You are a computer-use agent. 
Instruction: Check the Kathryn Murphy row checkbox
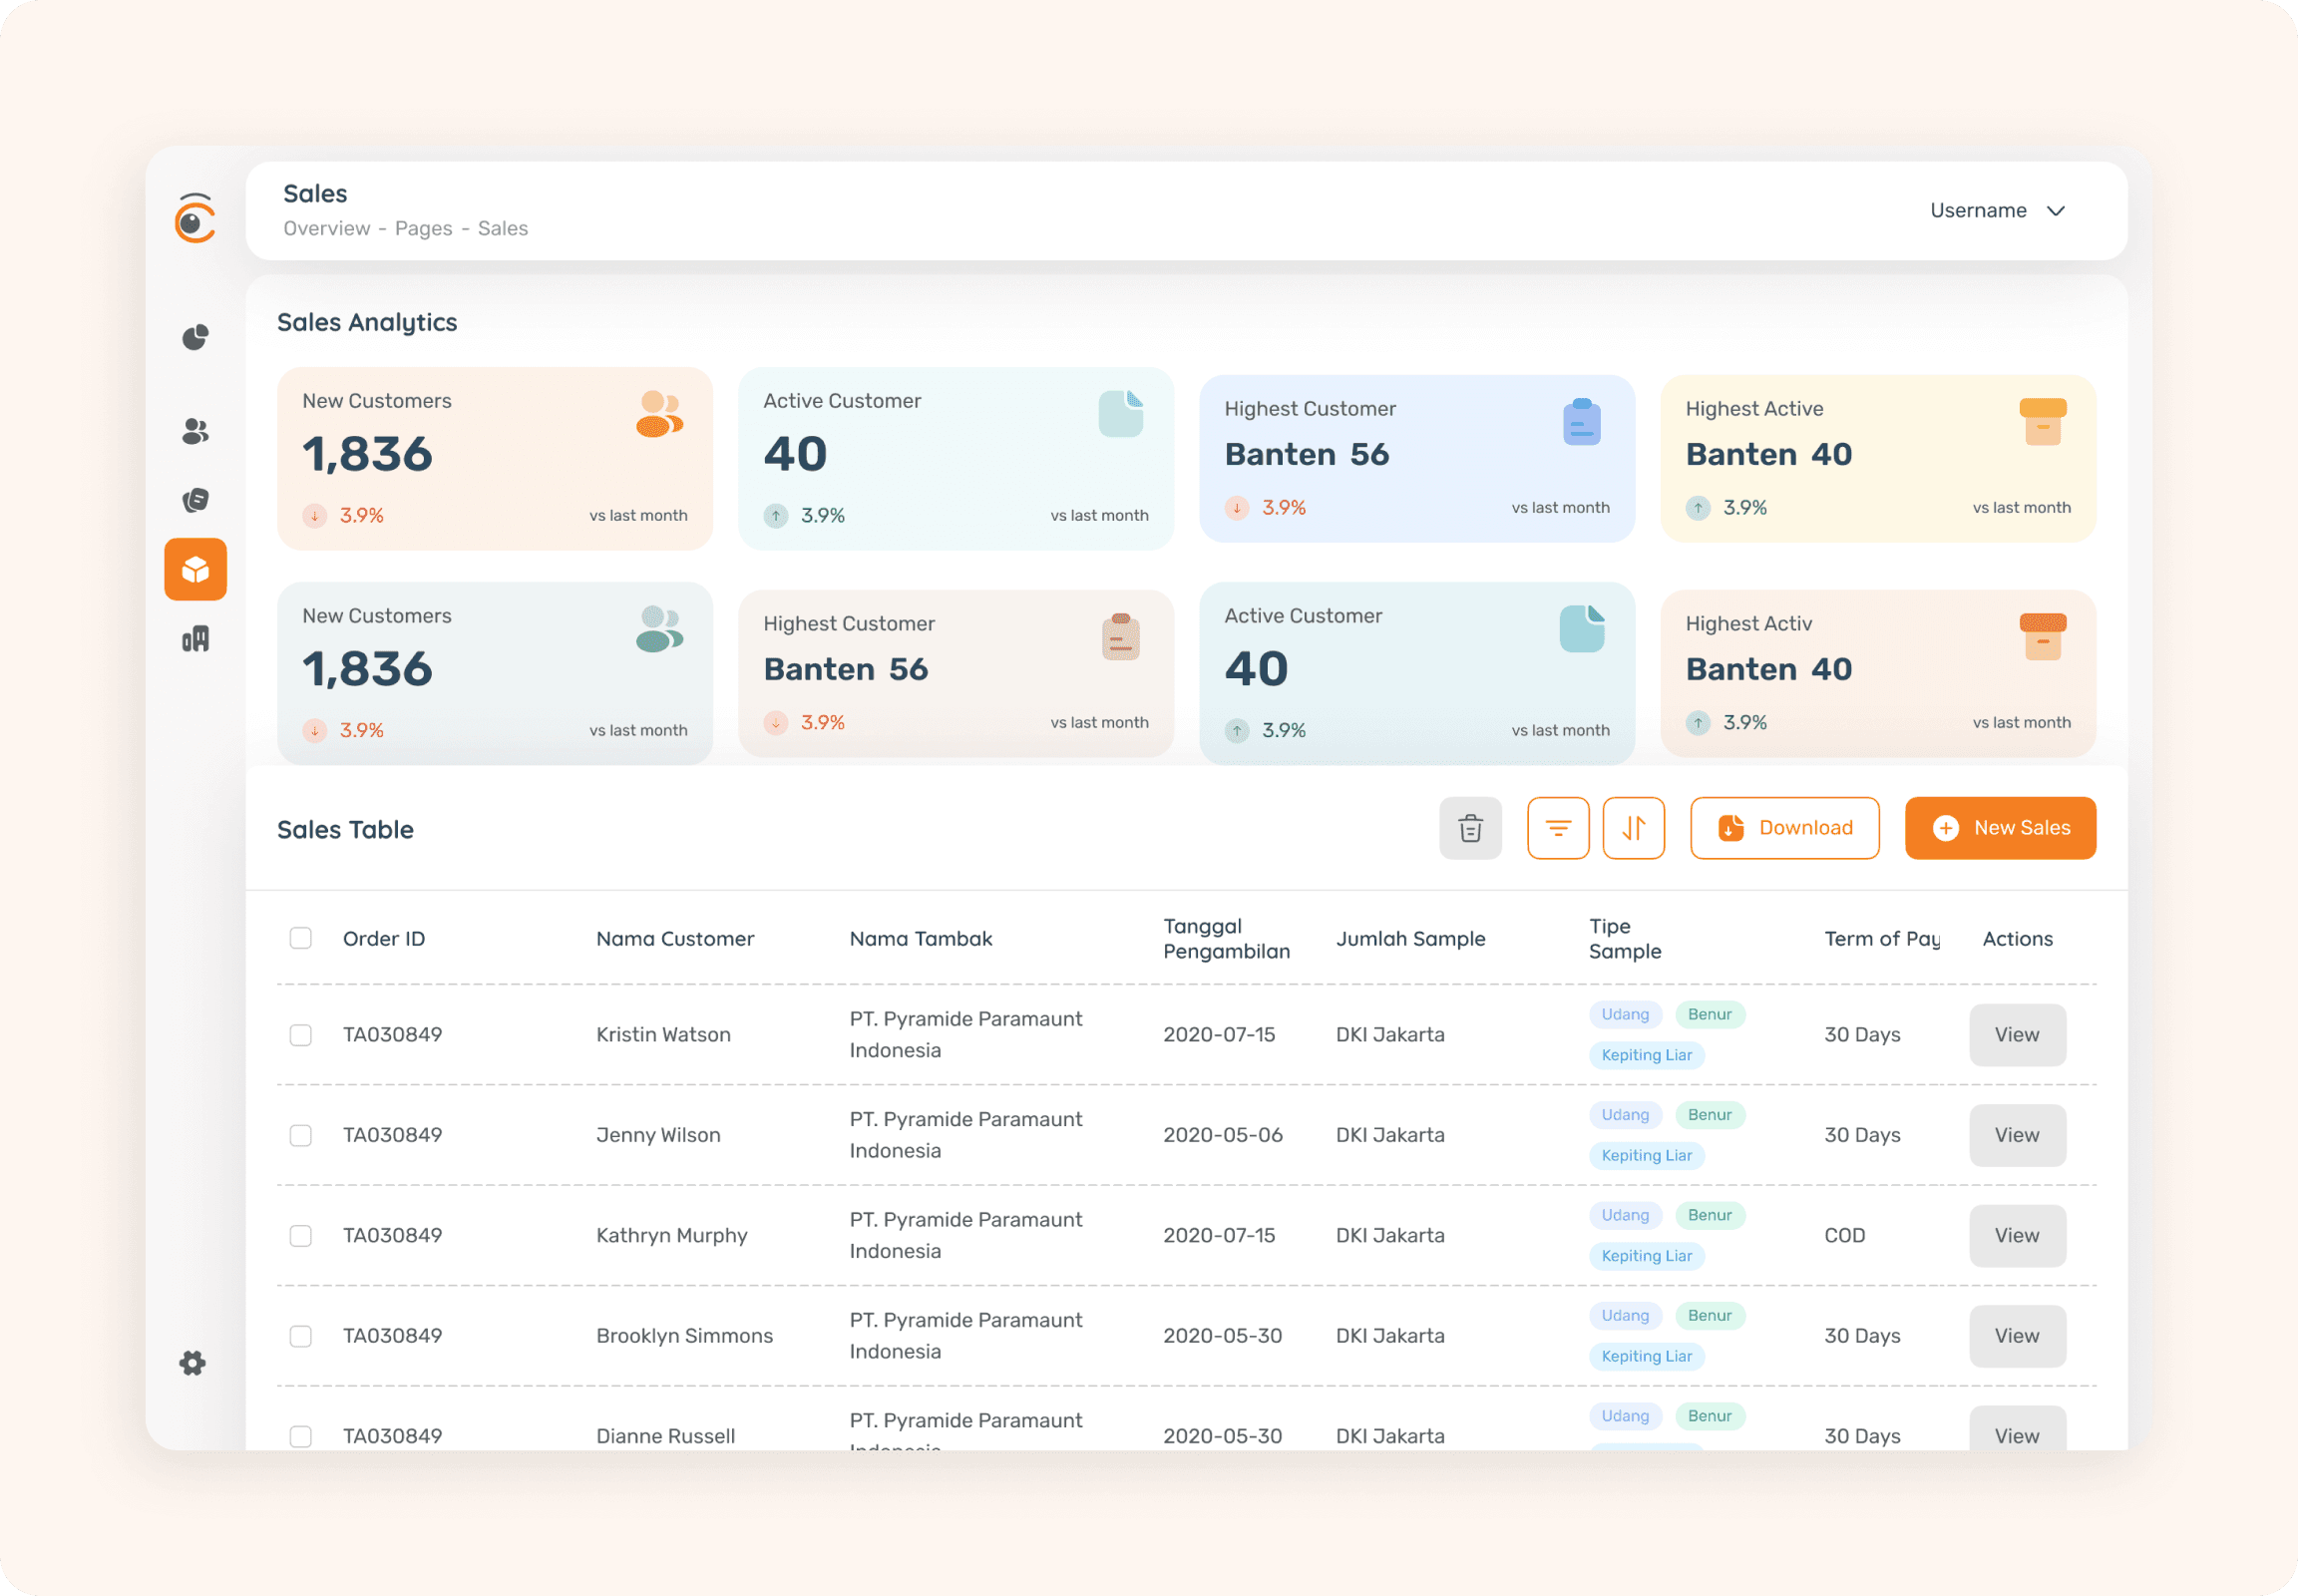[x=300, y=1236]
